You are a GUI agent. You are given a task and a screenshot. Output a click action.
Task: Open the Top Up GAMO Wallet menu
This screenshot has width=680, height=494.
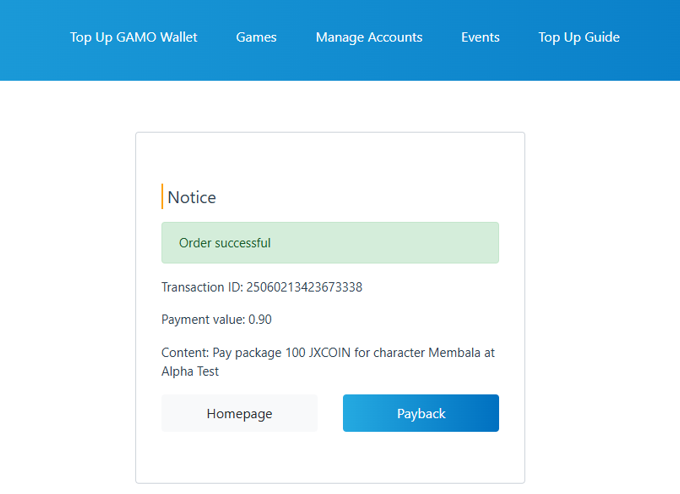coord(133,37)
